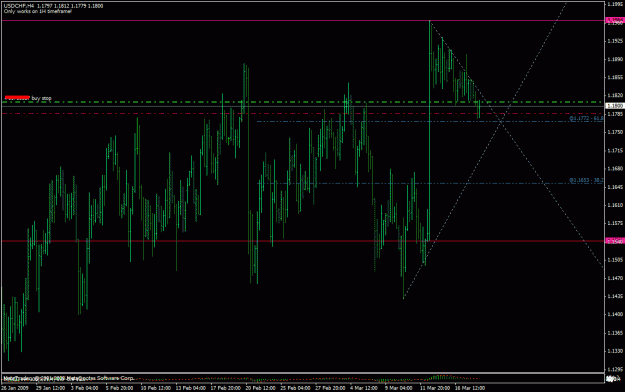Click the 1.1330 price scale label
The width and height of the screenshot is (625, 392).
tap(615, 351)
